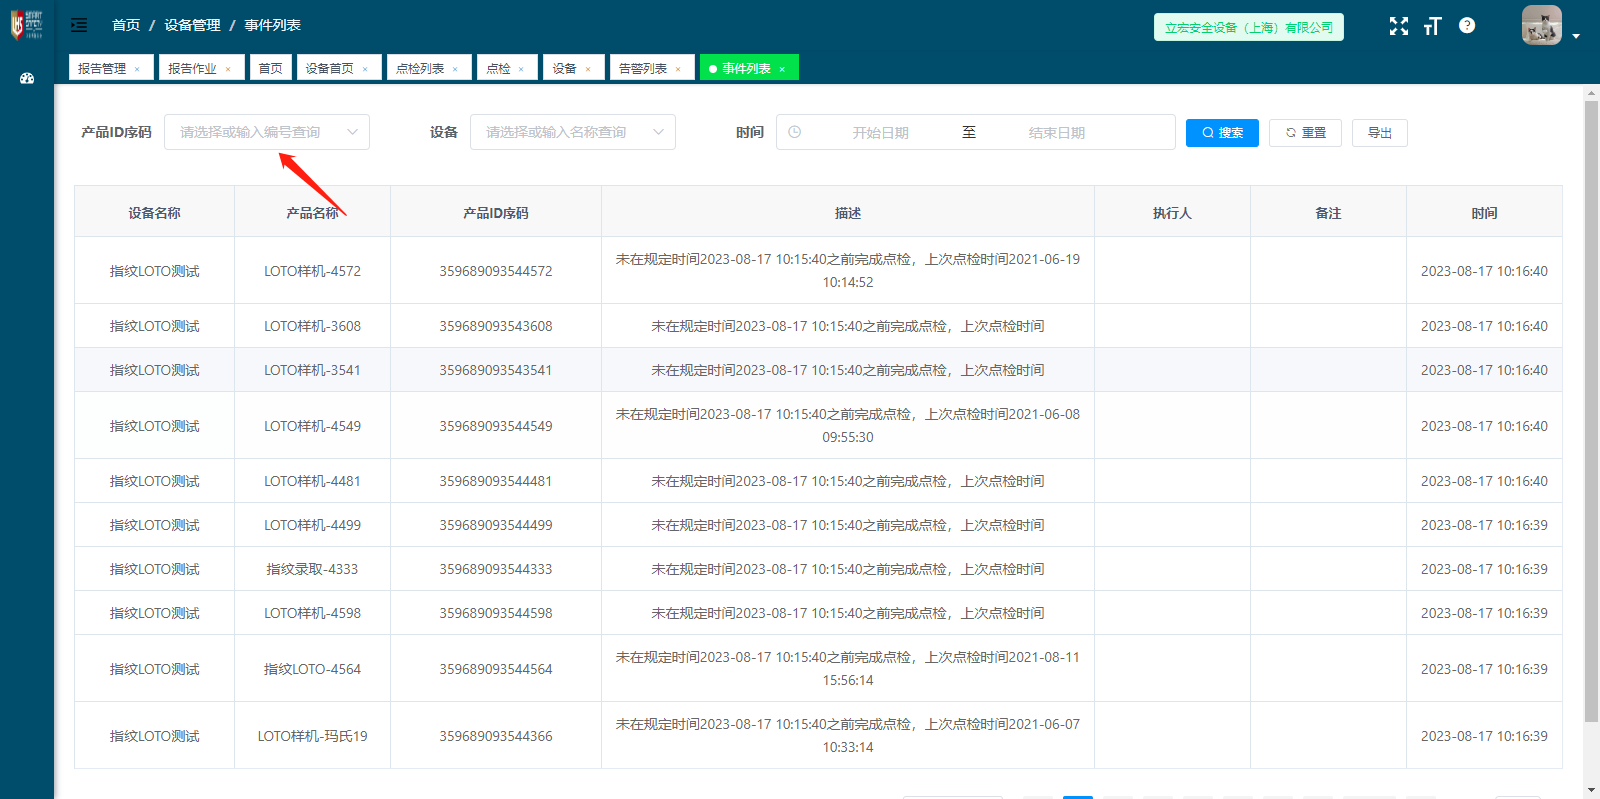This screenshot has width=1600, height=799.
Task: Select product name 指纹LOTO-4564
Action: coord(313,669)
